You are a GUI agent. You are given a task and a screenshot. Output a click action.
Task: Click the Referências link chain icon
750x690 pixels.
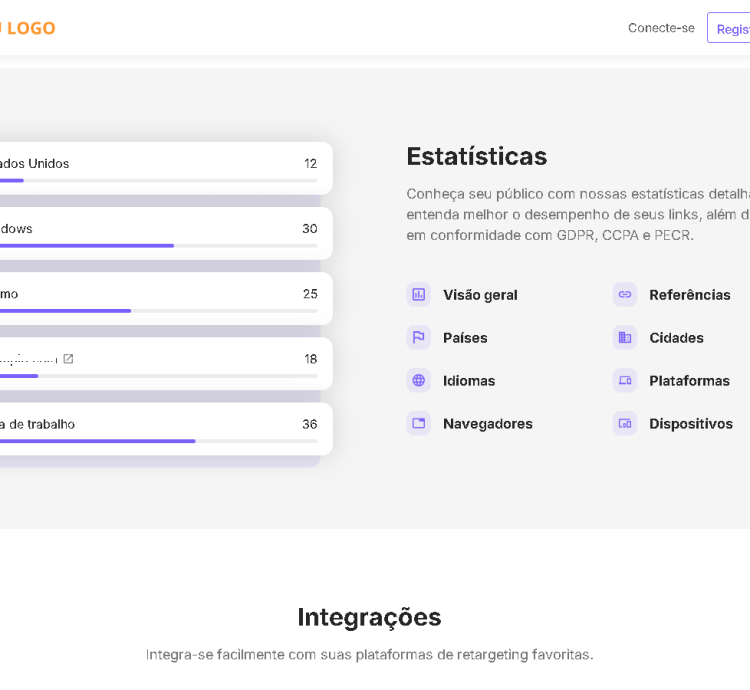(x=625, y=295)
